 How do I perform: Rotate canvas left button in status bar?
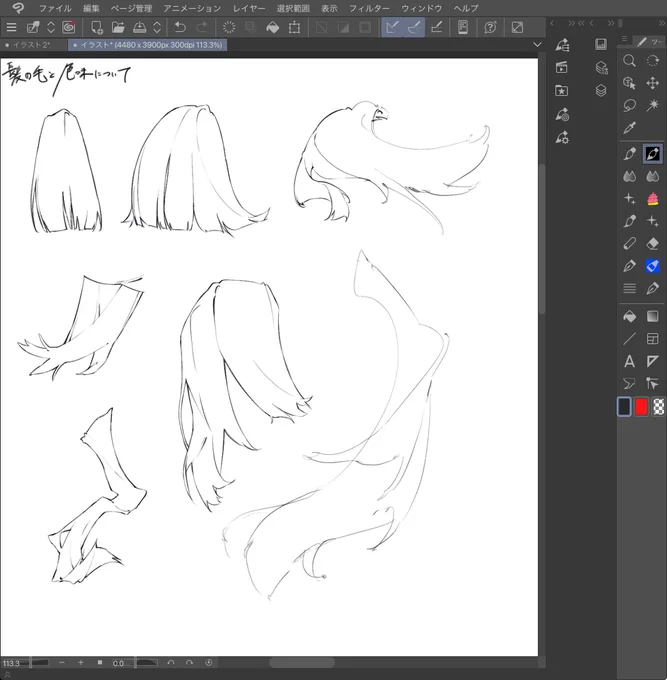coord(171,663)
